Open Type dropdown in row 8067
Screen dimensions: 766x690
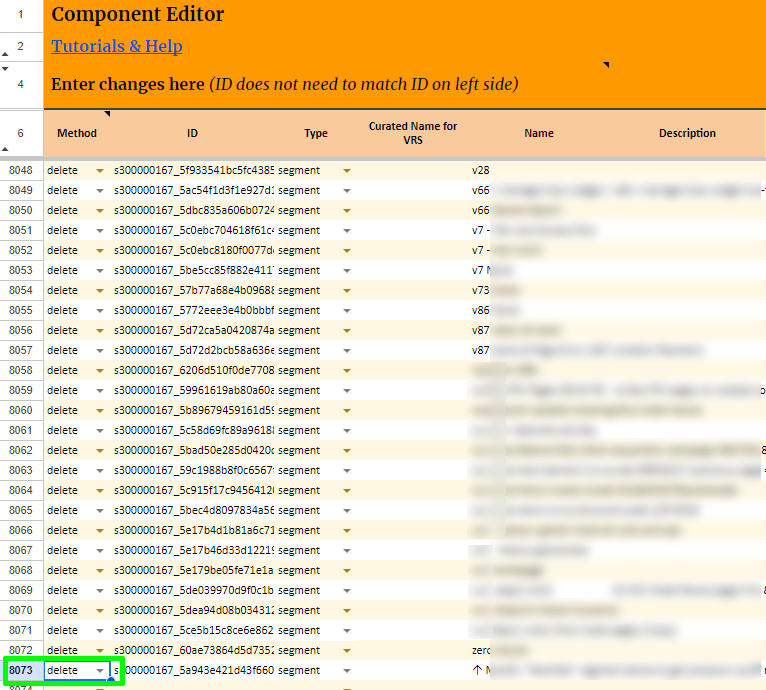[x=347, y=551]
